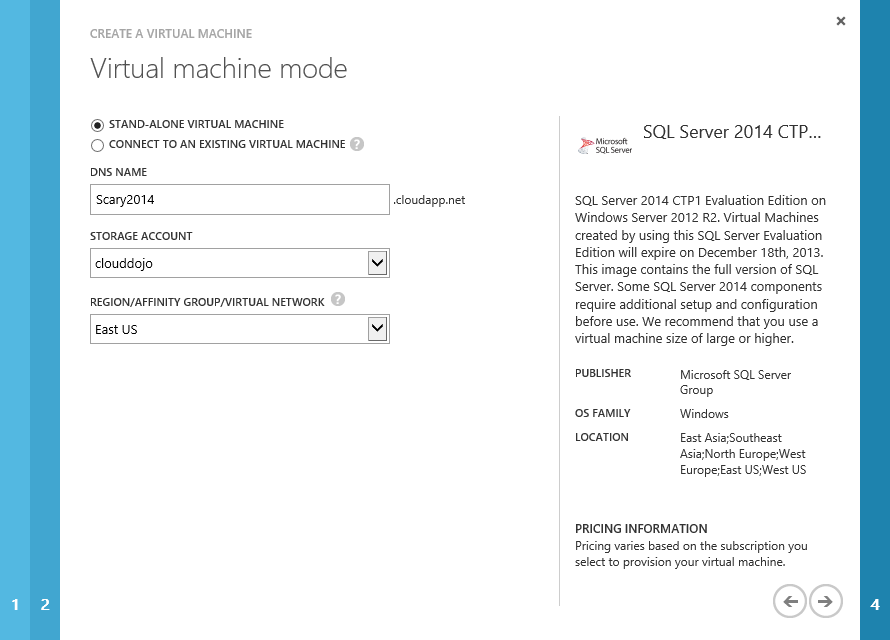Click the LOCATION label
The height and width of the screenshot is (640, 890).
point(602,437)
